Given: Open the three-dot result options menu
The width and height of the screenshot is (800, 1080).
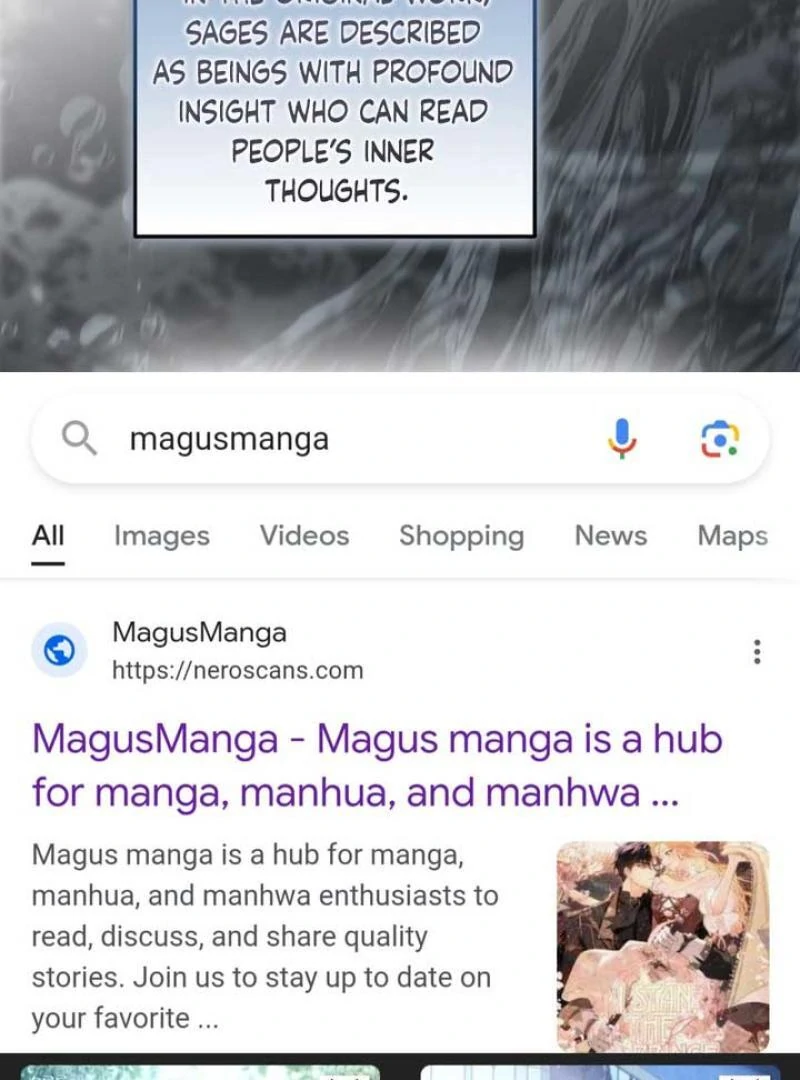Looking at the screenshot, I should (x=757, y=651).
